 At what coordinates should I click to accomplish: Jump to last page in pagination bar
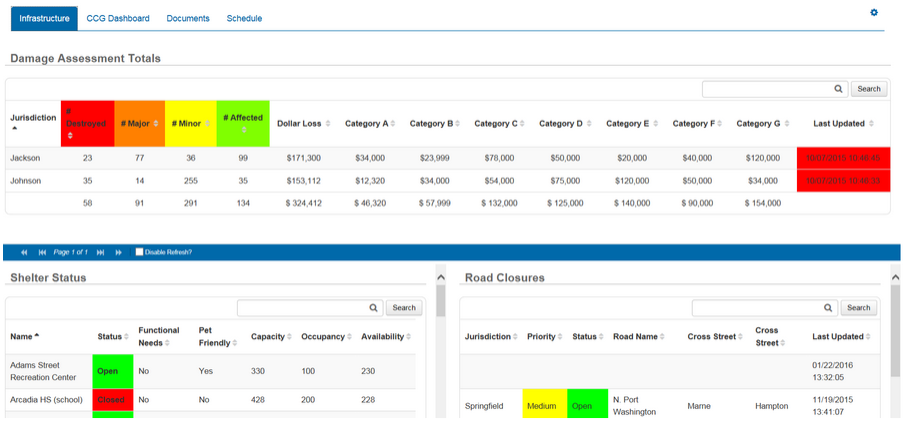[x=101, y=252]
